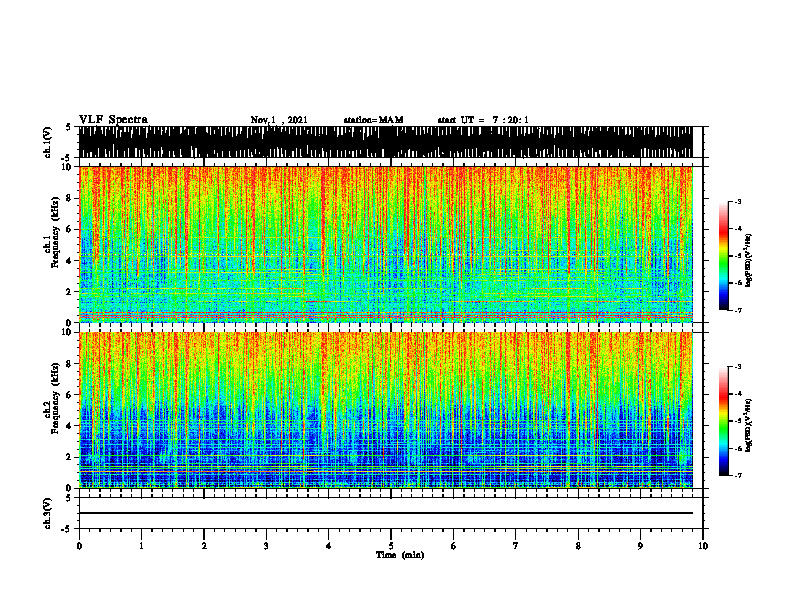
Task: Click the 'ch.1(V)' axis label
Action: 48,142
